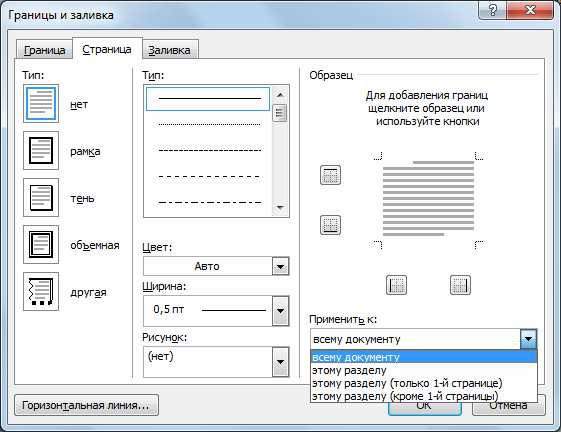Open the Ширина width dropdown arrow
Image resolution: width=561 pixels, height=432 pixels.
coord(280,311)
